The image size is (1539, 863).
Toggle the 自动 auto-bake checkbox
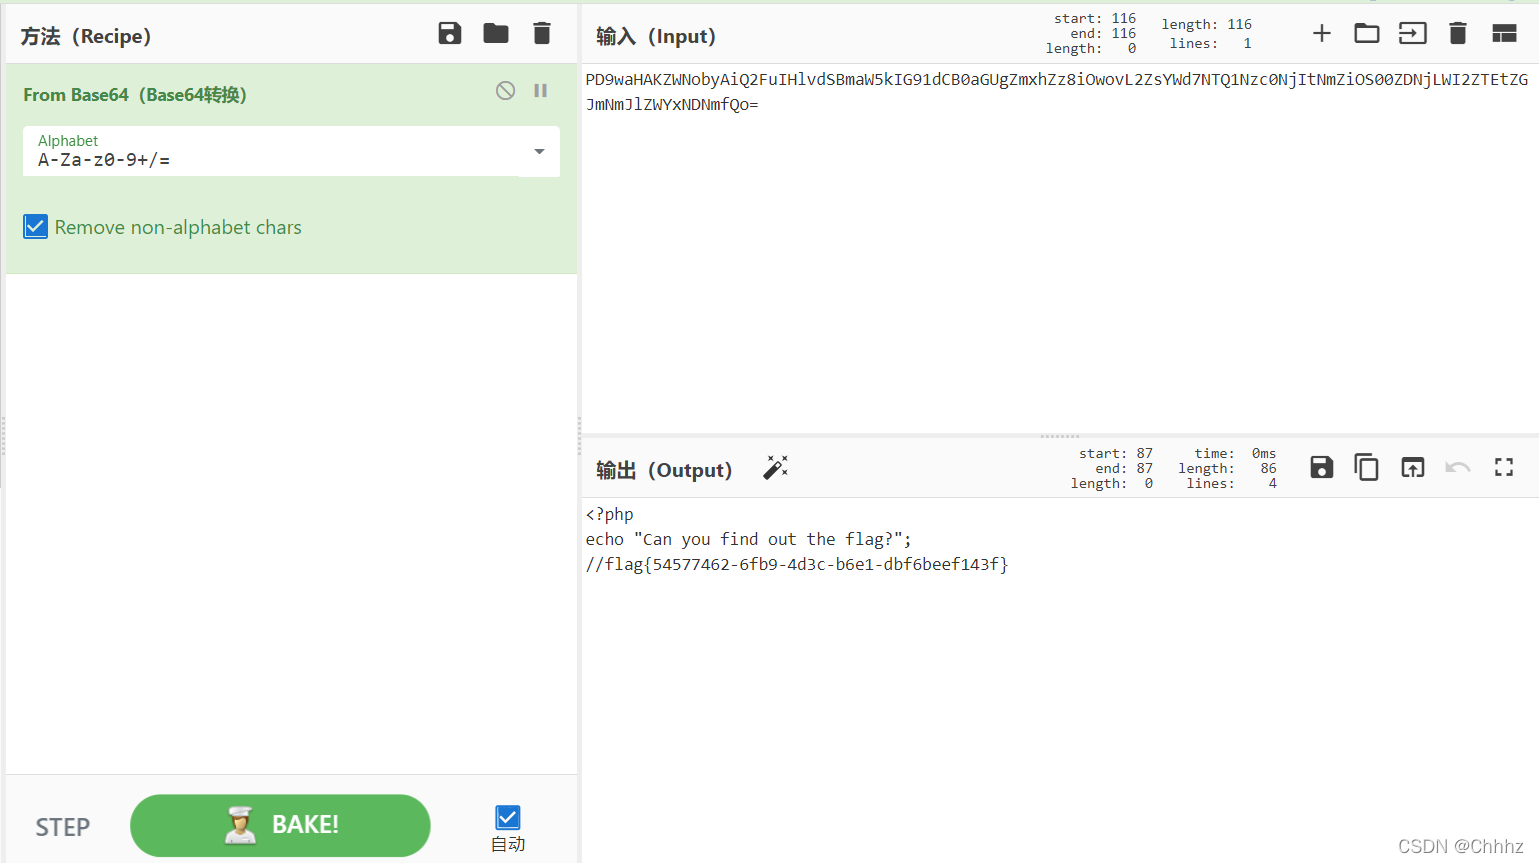[507, 817]
